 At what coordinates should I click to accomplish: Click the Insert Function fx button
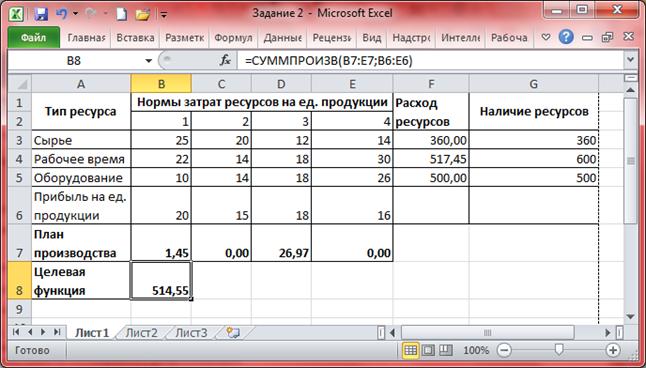click(x=225, y=61)
